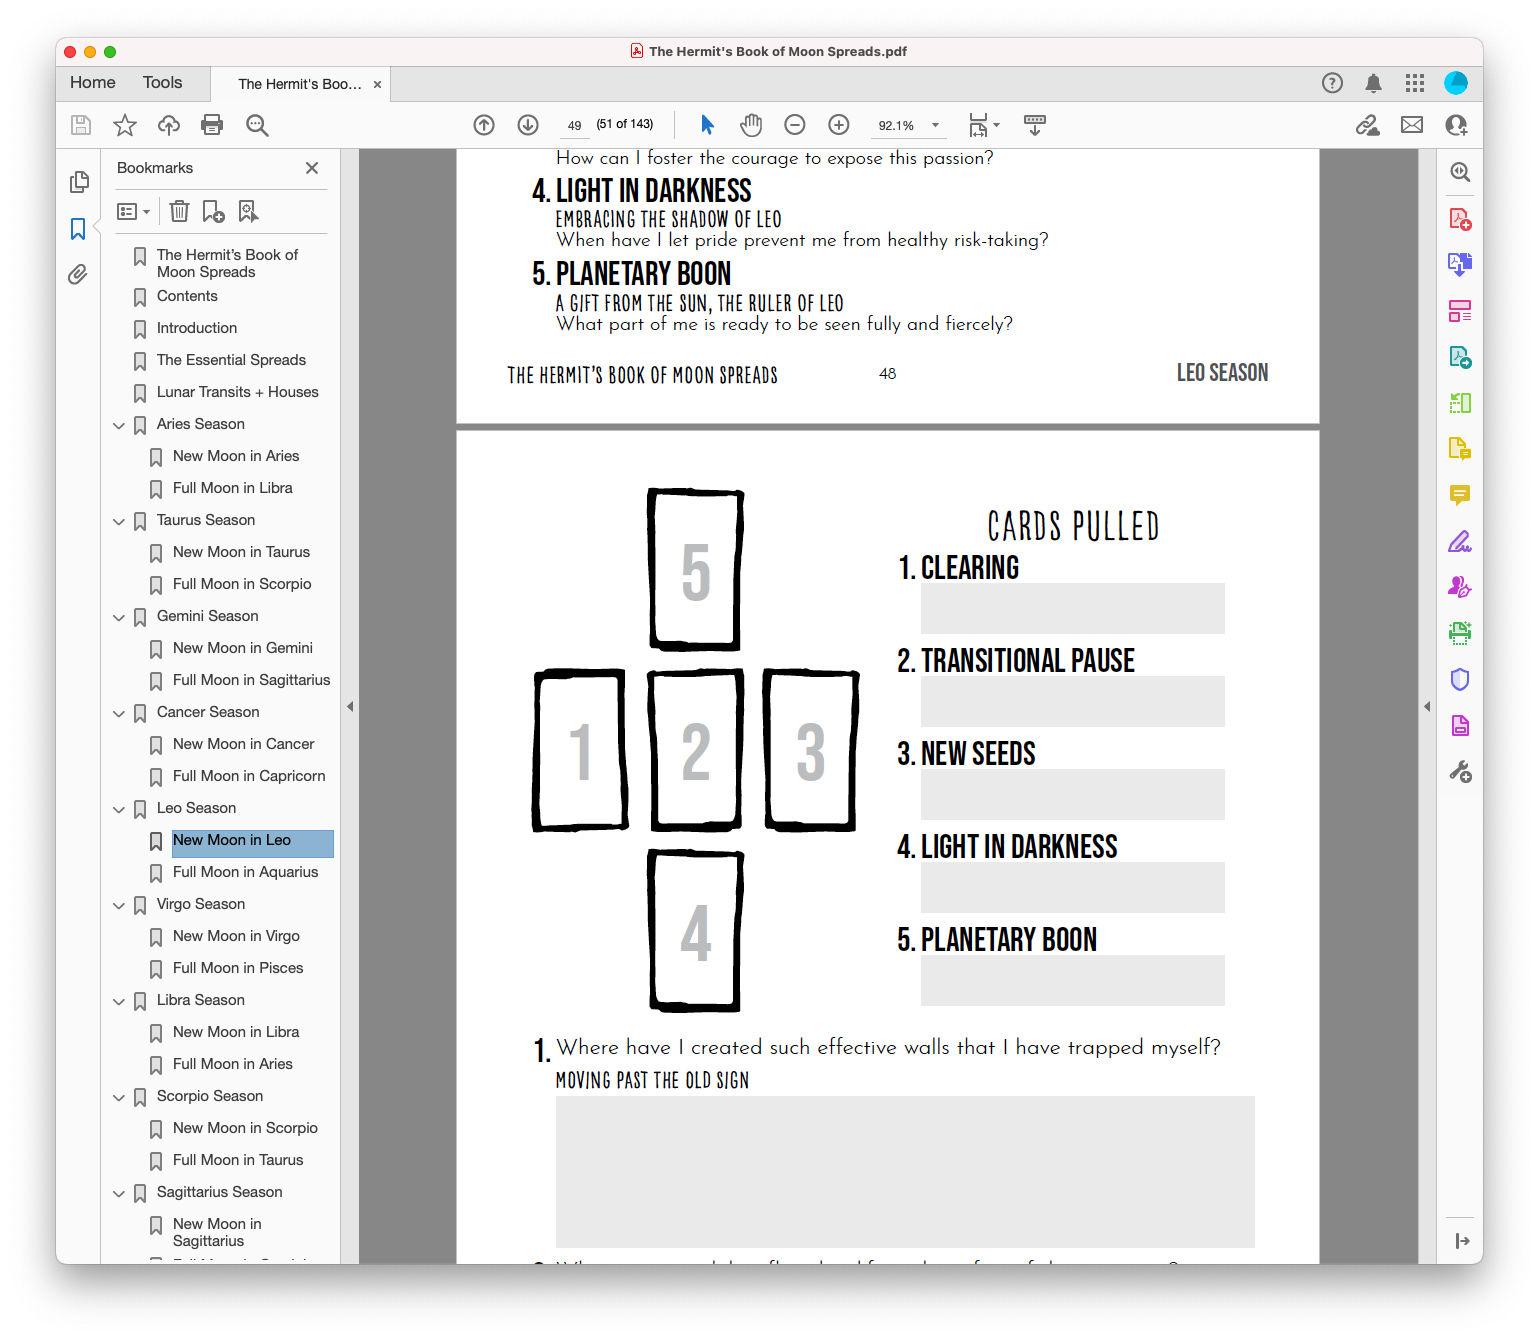The width and height of the screenshot is (1539, 1338).
Task: Open the Protect tool in the right pane
Action: 1459,679
